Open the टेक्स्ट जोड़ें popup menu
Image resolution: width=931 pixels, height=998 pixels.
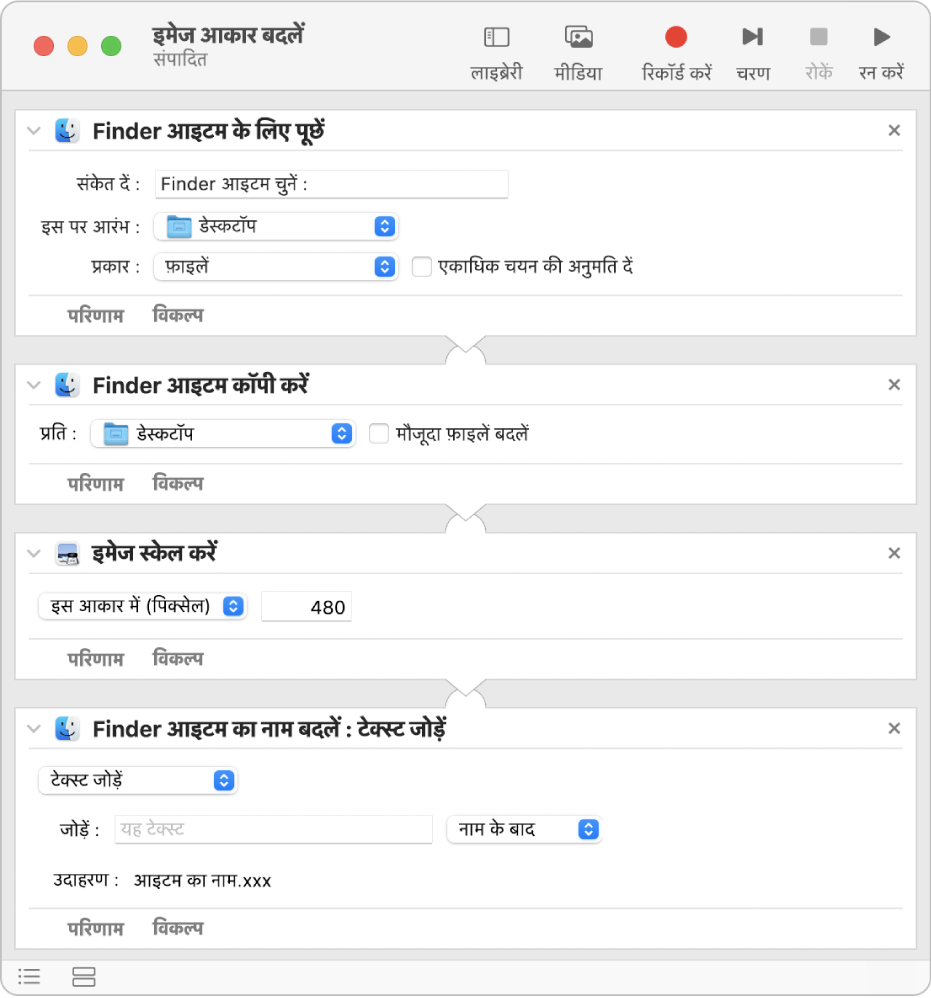(137, 780)
